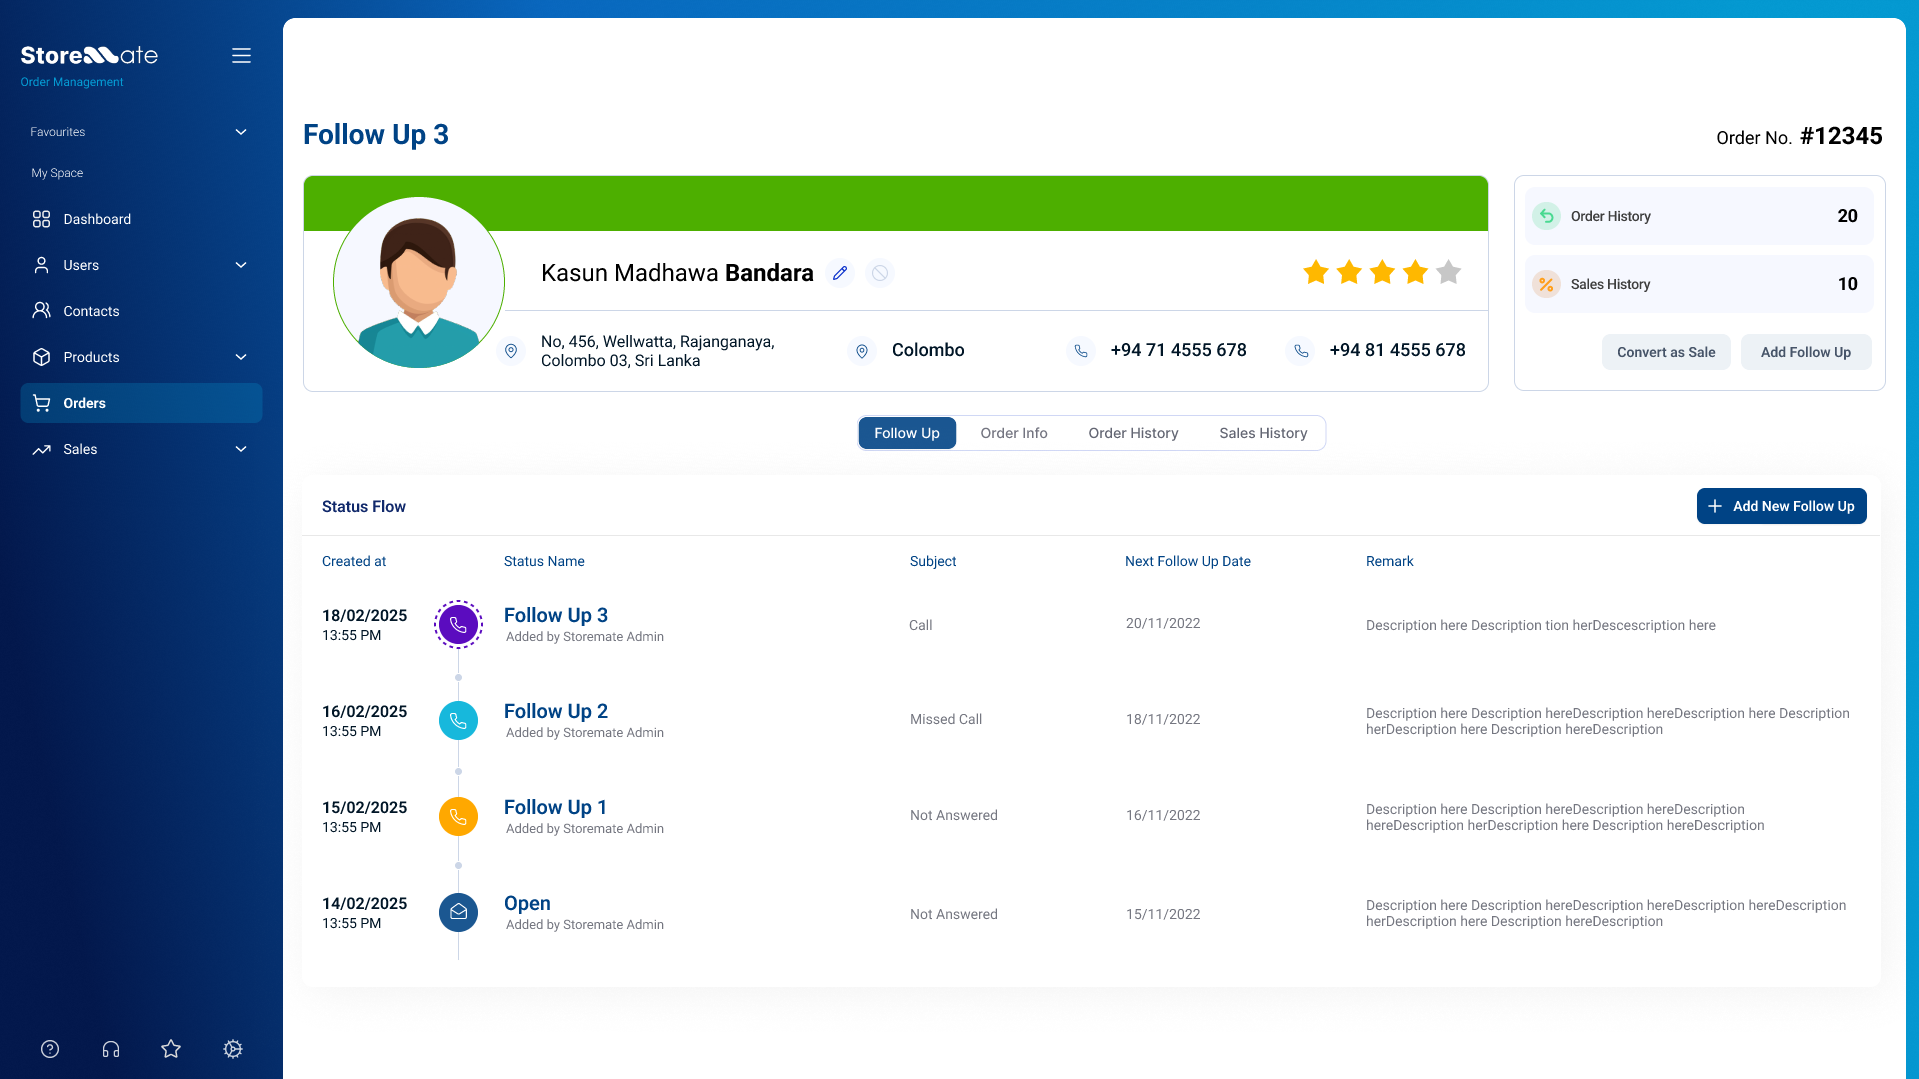Image resolution: width=1919 pixels, height=1079 pixels.
Task: Click the orange Follow Up 1 phone icon
Action: [x=458, y=816]
